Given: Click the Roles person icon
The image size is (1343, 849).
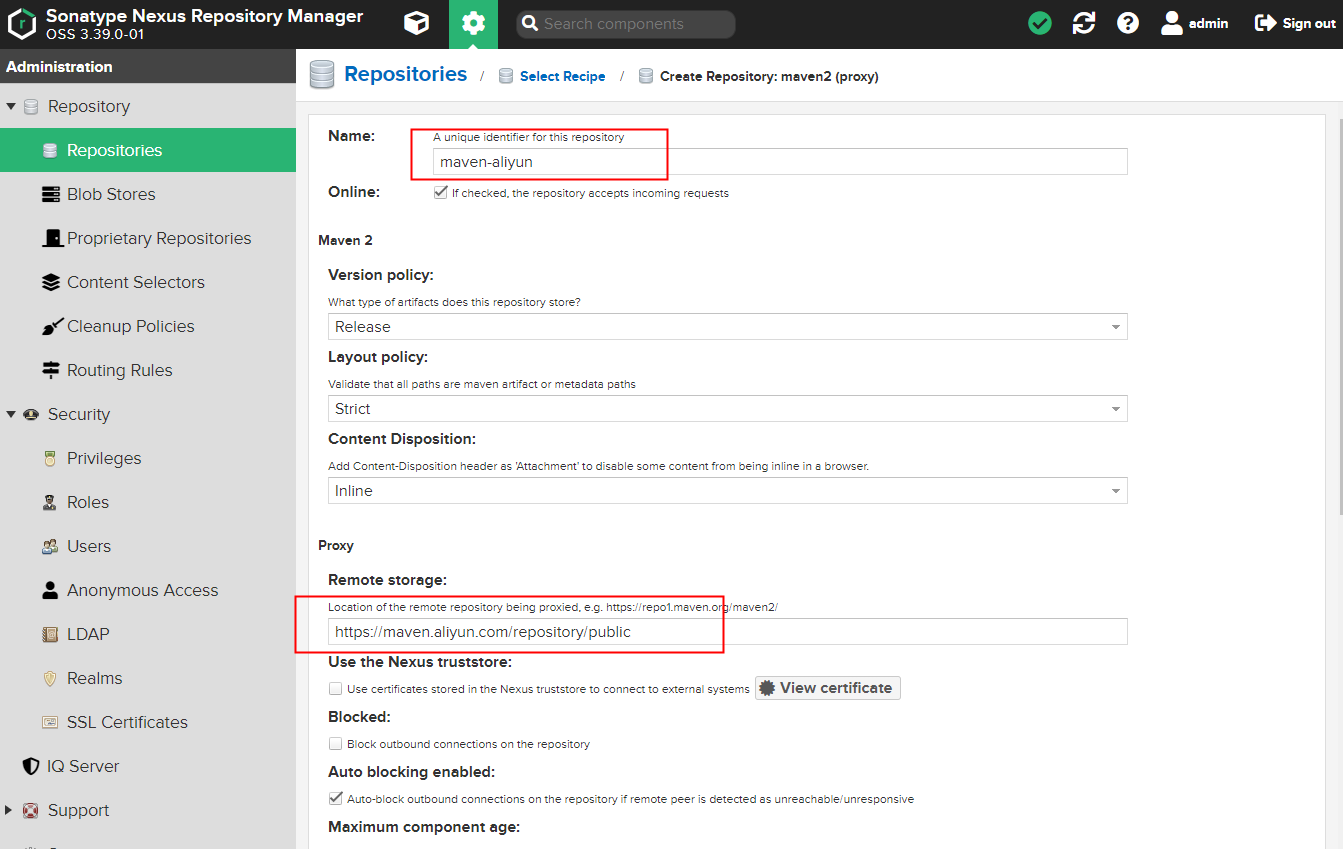Looking at the screenshot, I should point(50,502).
